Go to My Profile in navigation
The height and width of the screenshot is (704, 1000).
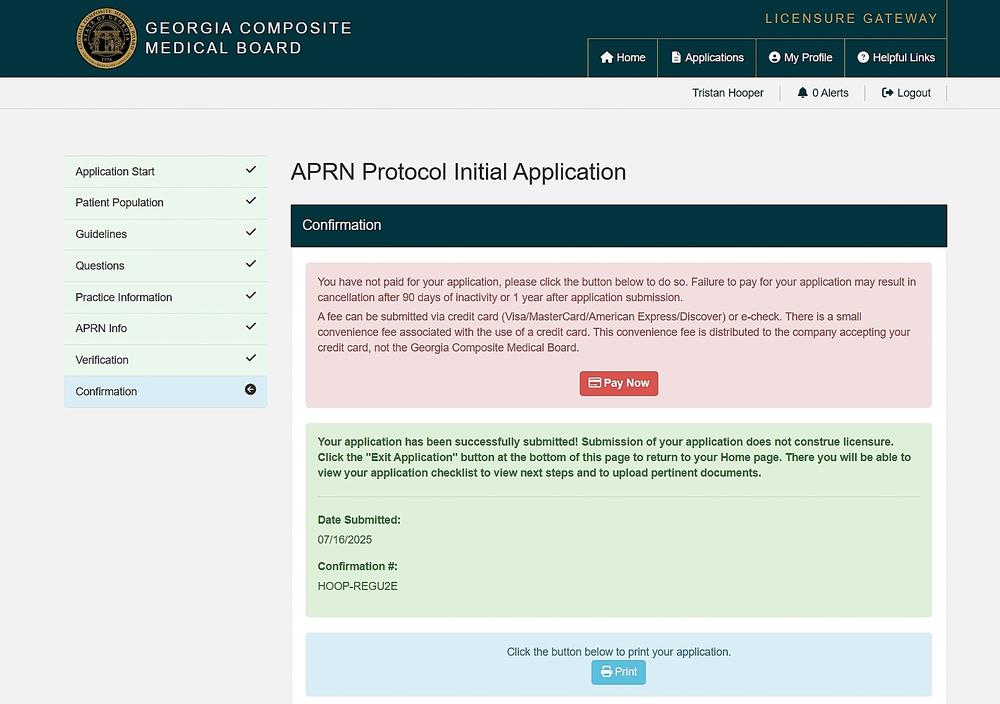800,58
